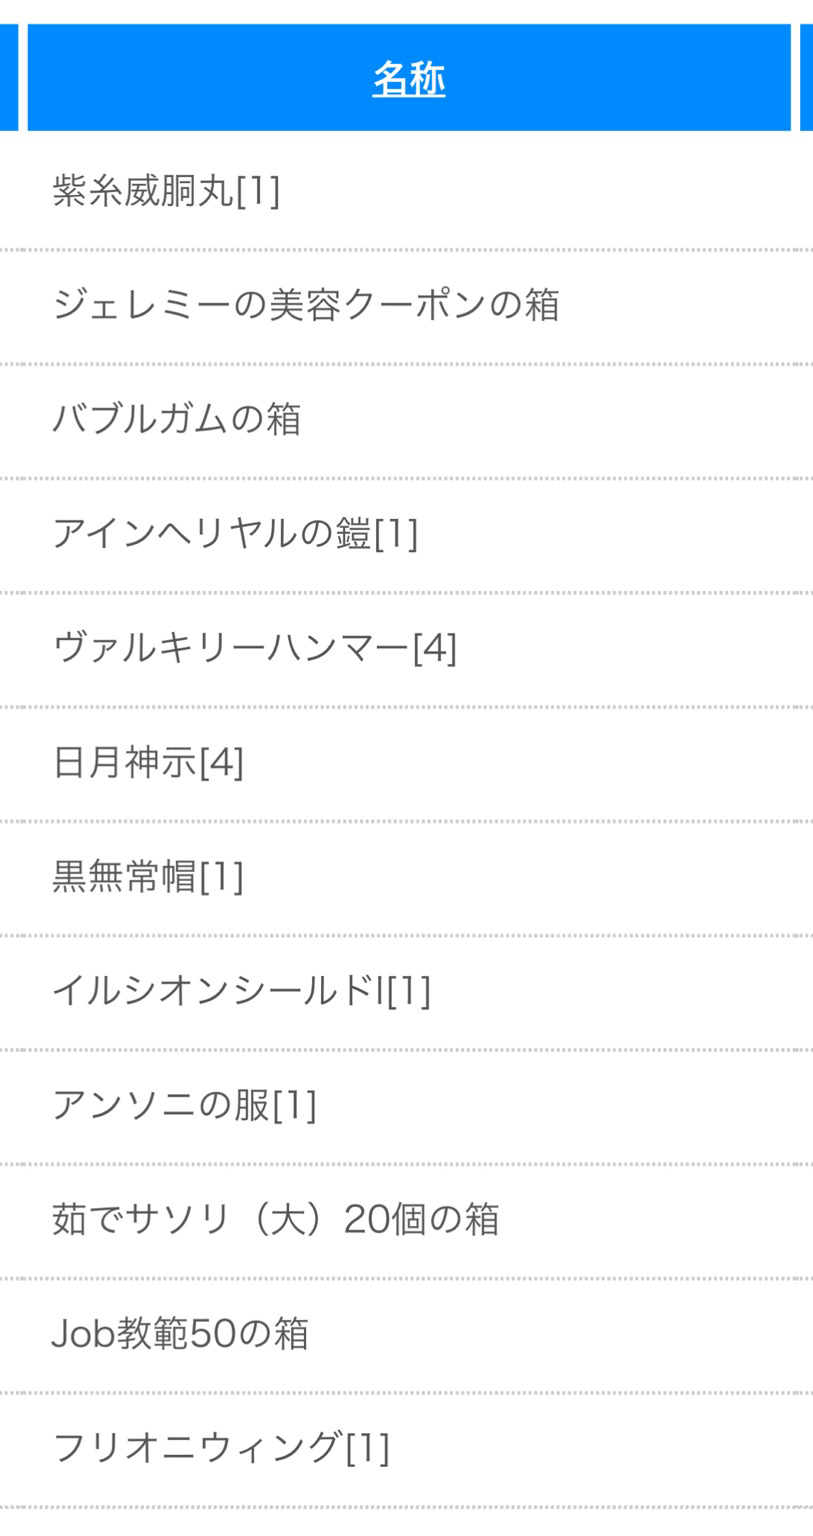
Task: Select ジェレミーの美容クーポンの箱 item
Action: click(x=305, y=305)
